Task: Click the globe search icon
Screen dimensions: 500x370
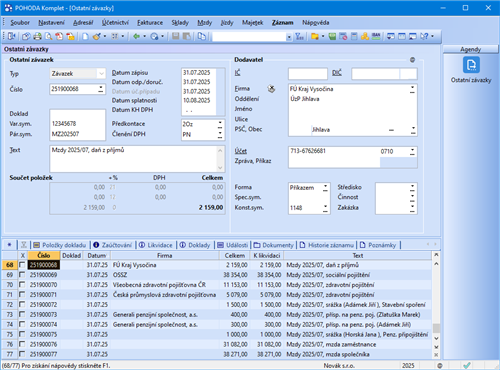Action: coord(154,36)
